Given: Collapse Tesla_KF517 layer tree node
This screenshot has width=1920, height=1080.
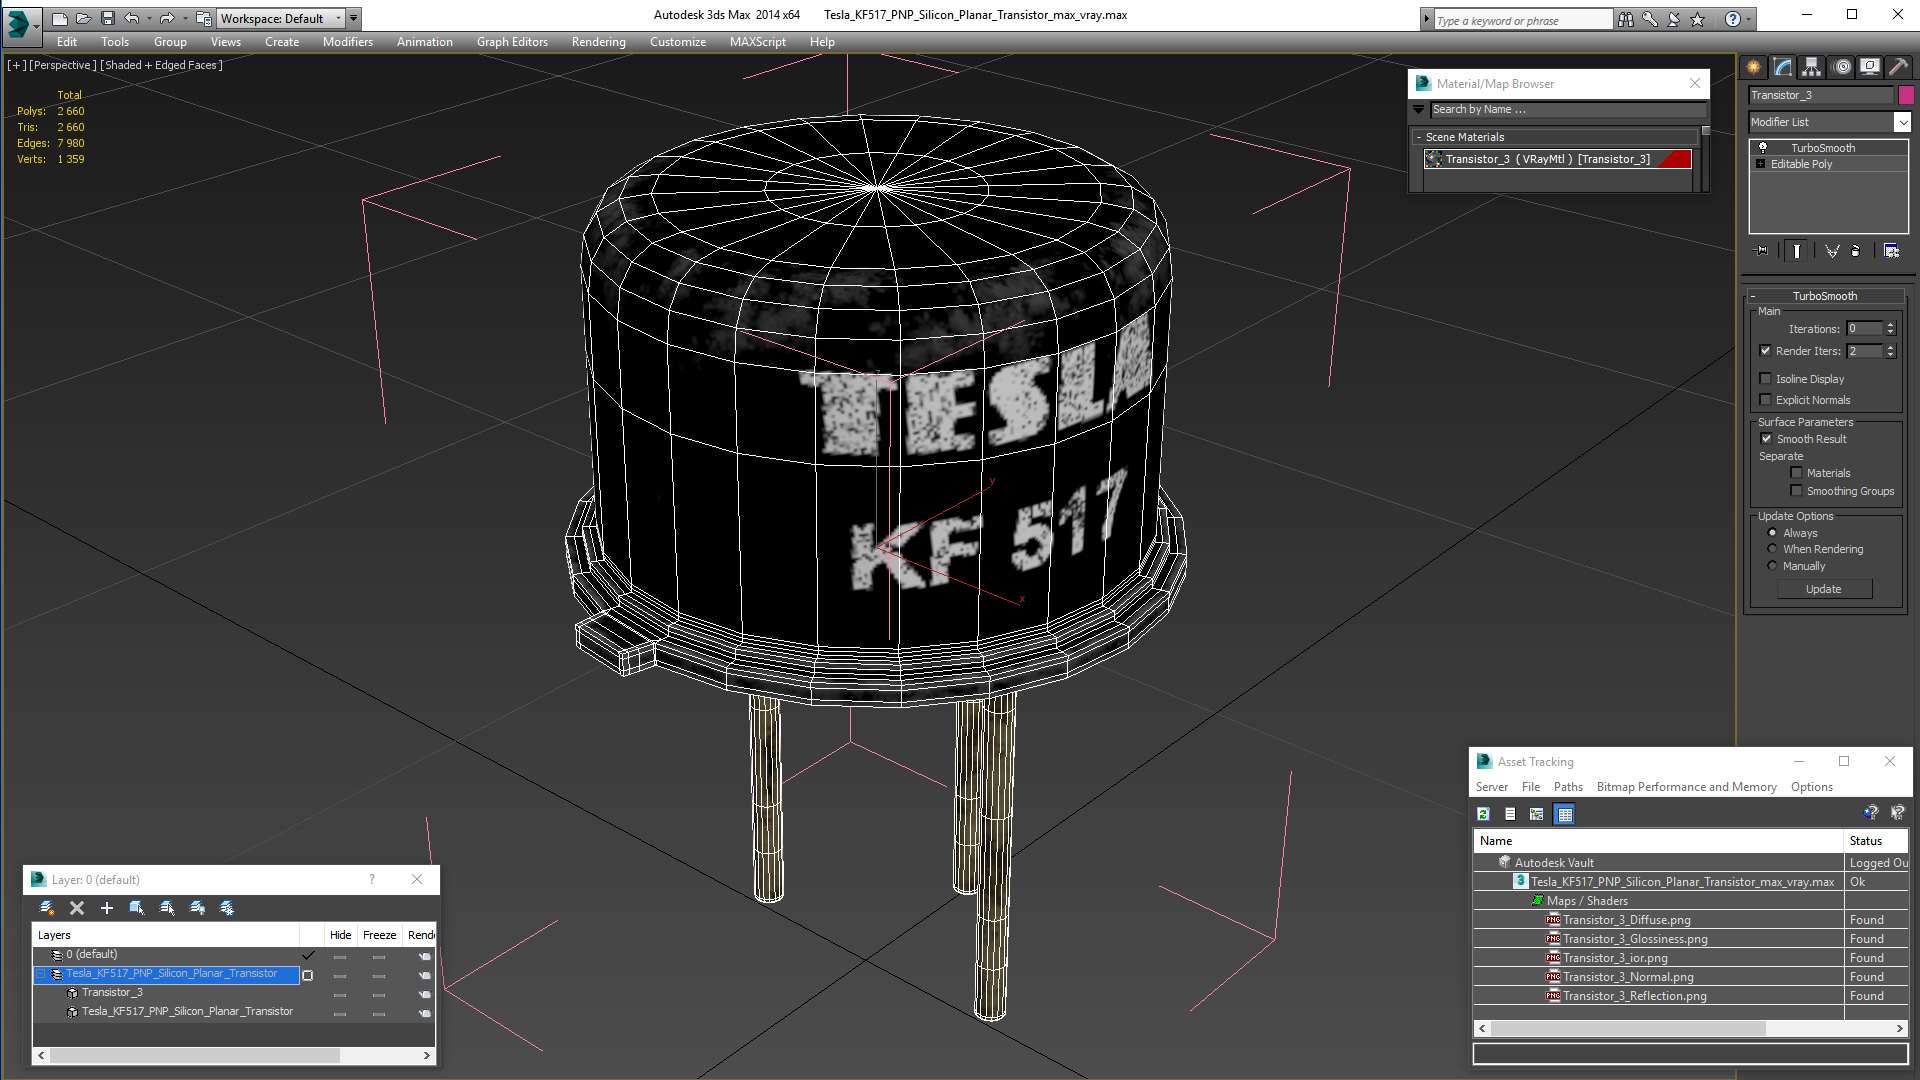Looking at the screenshot, I should [x=41, y=974].
